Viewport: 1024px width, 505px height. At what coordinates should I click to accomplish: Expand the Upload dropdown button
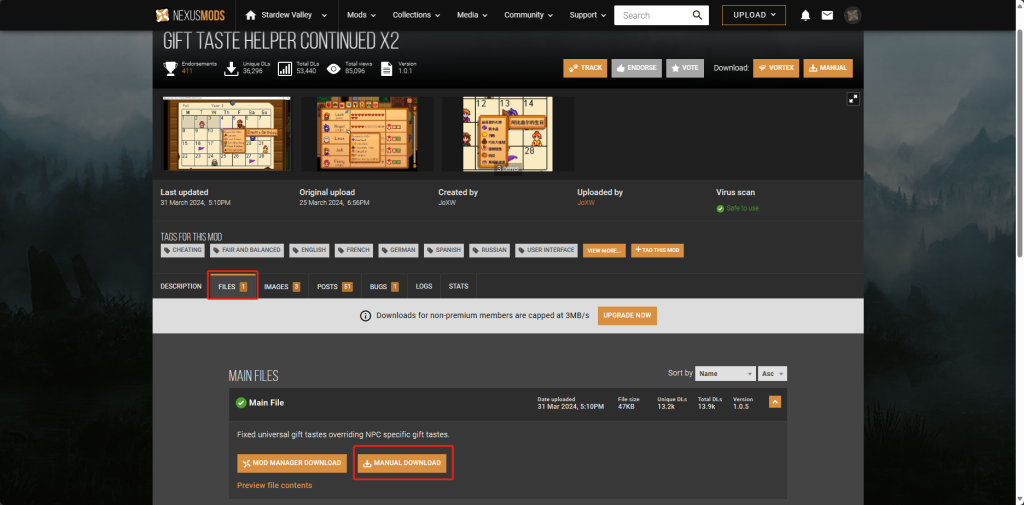[753, 15]
